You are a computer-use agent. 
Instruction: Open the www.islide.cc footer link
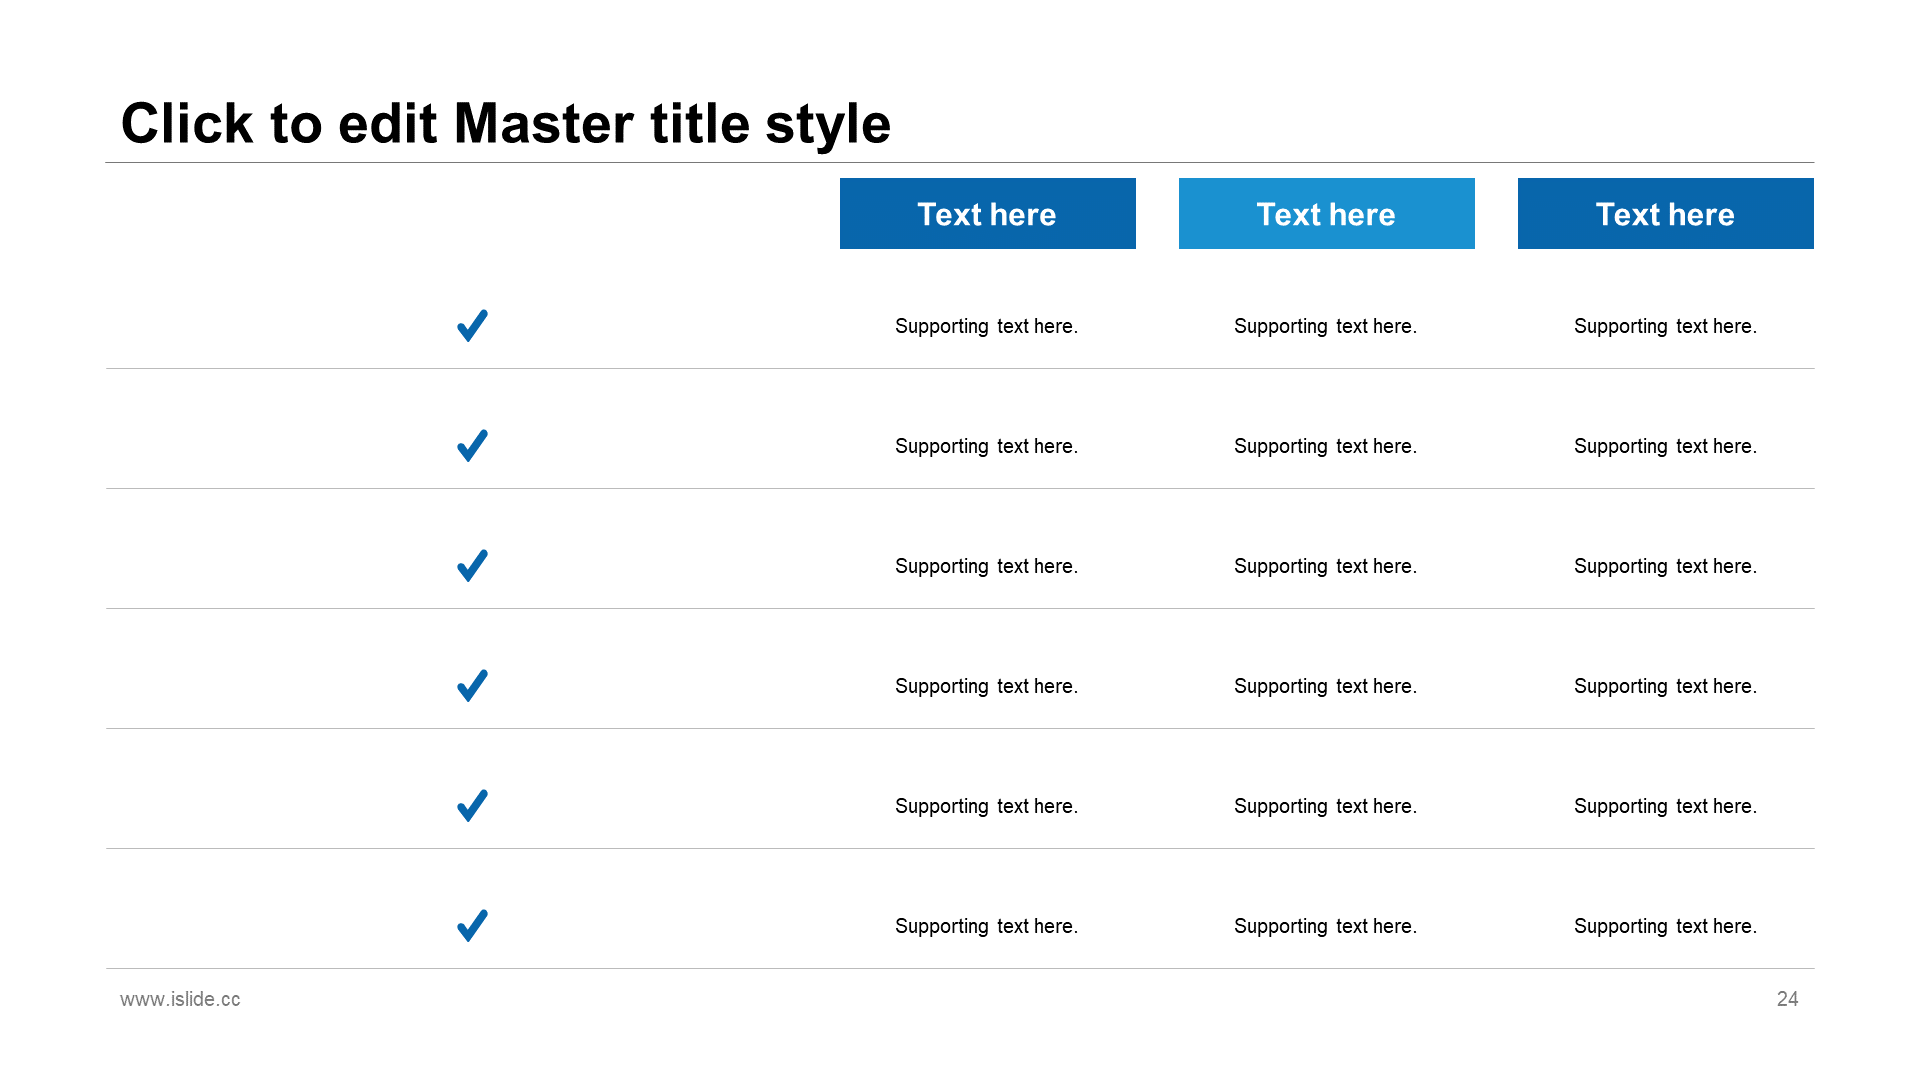180,999
